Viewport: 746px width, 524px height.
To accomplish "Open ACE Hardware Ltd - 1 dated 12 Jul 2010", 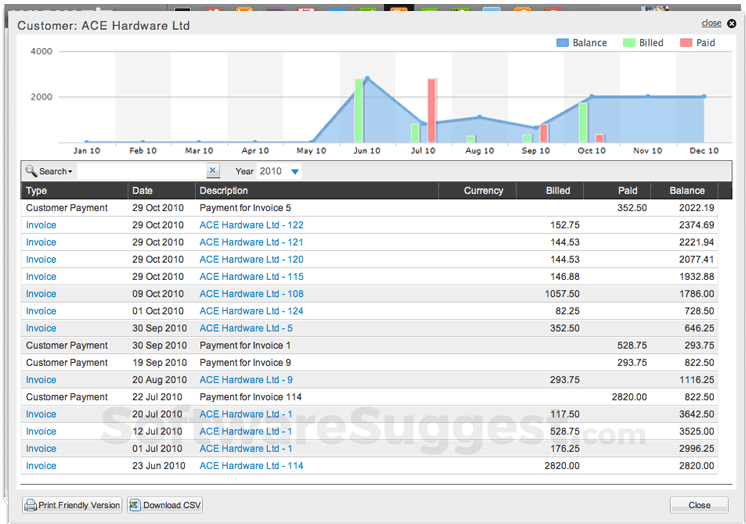I will pos(246,431).
